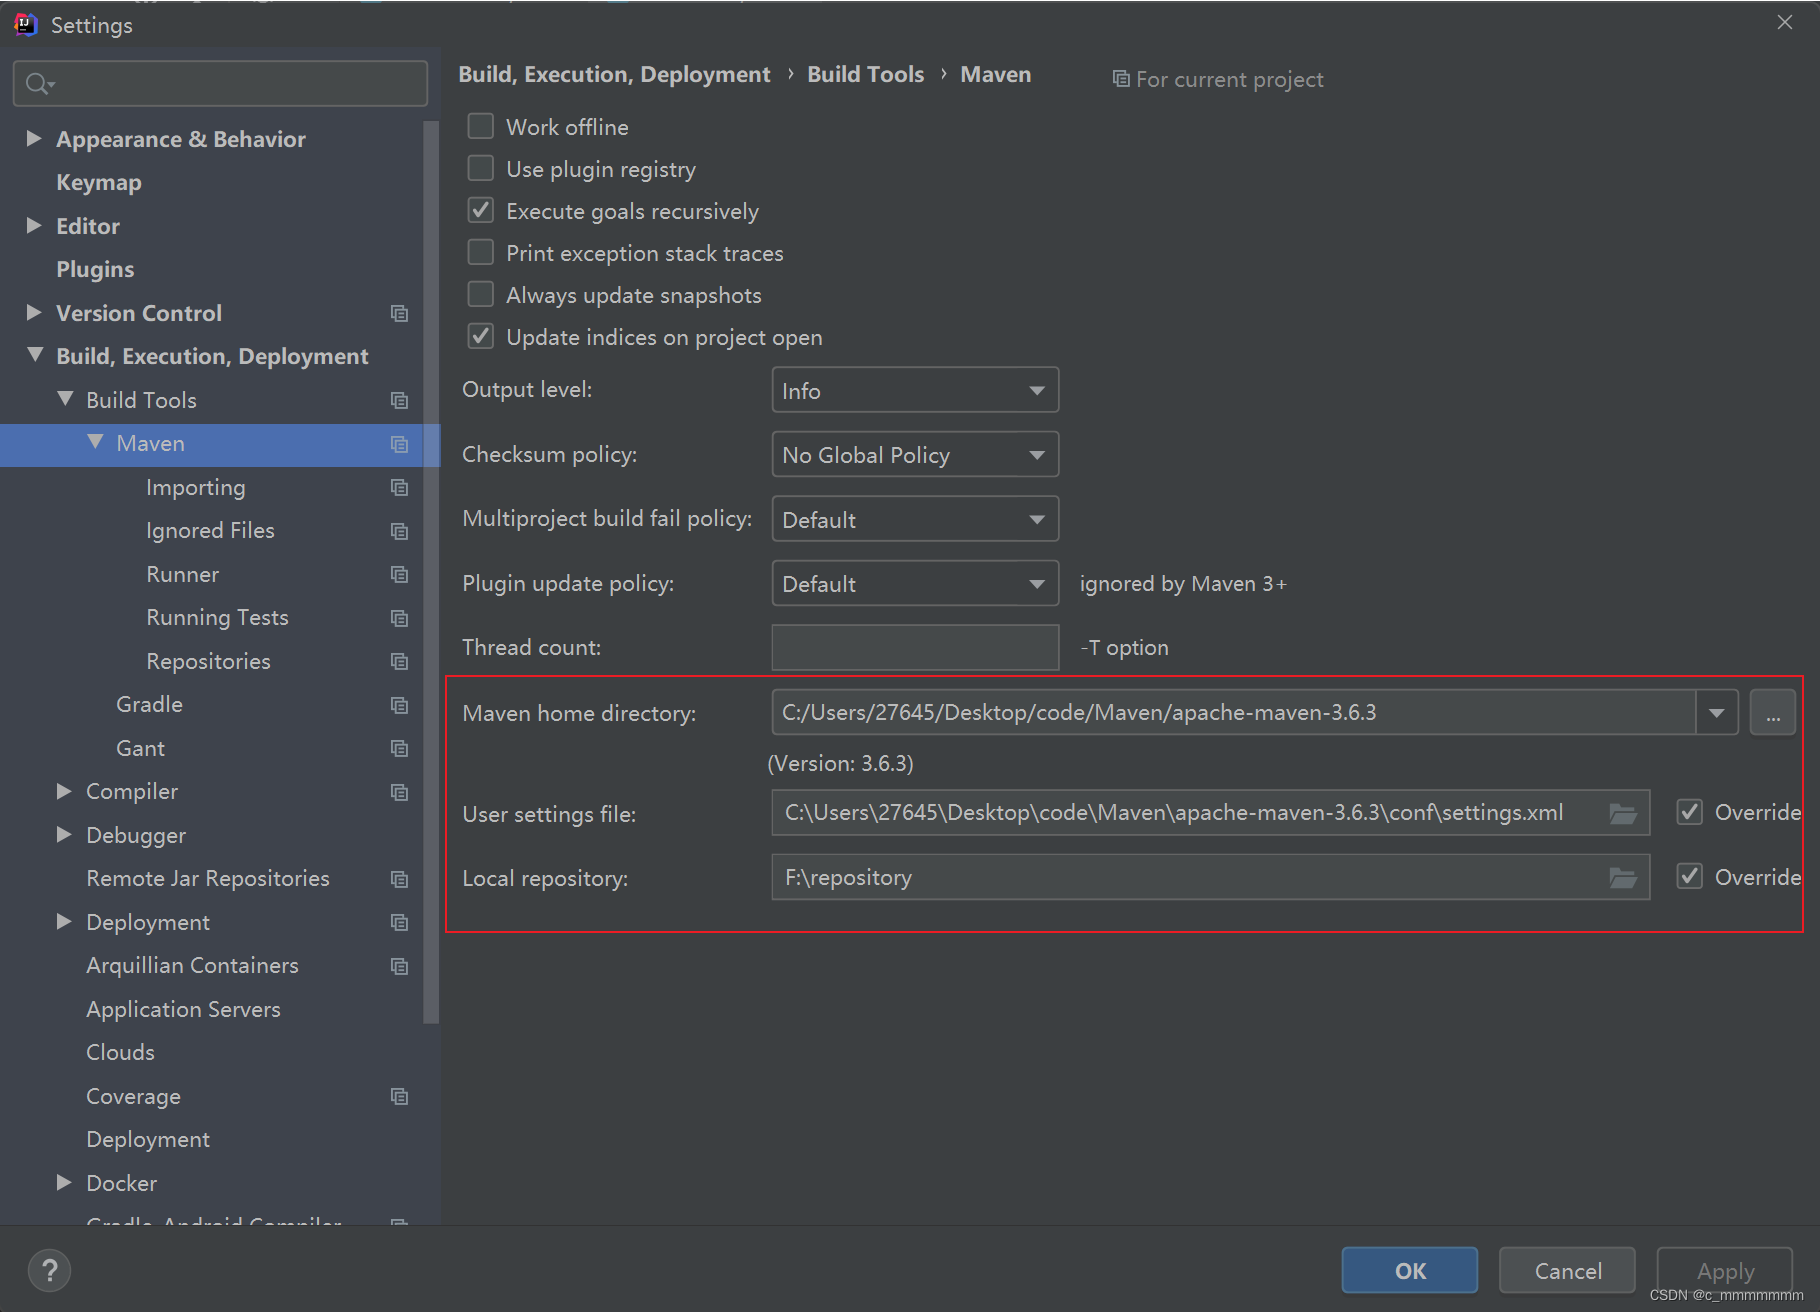Click the Cancel button
Viewport: 1820px width, 1312px height.
(x=1568, y=1271)
